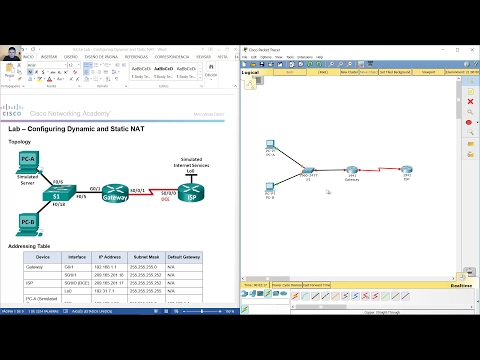Screen dimensions: 480x360
Task: Select the Routers device category icon
Action: (244, 293)
